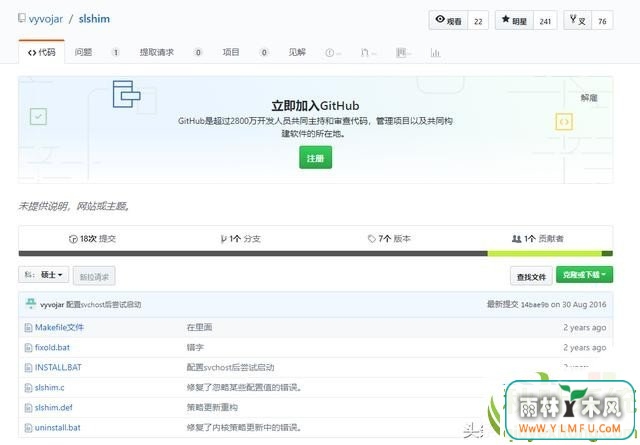Image resolution: width=640 pixels, height=445 pixels.
Task: Switch to the 代码 tab
Action: point(41,52)
